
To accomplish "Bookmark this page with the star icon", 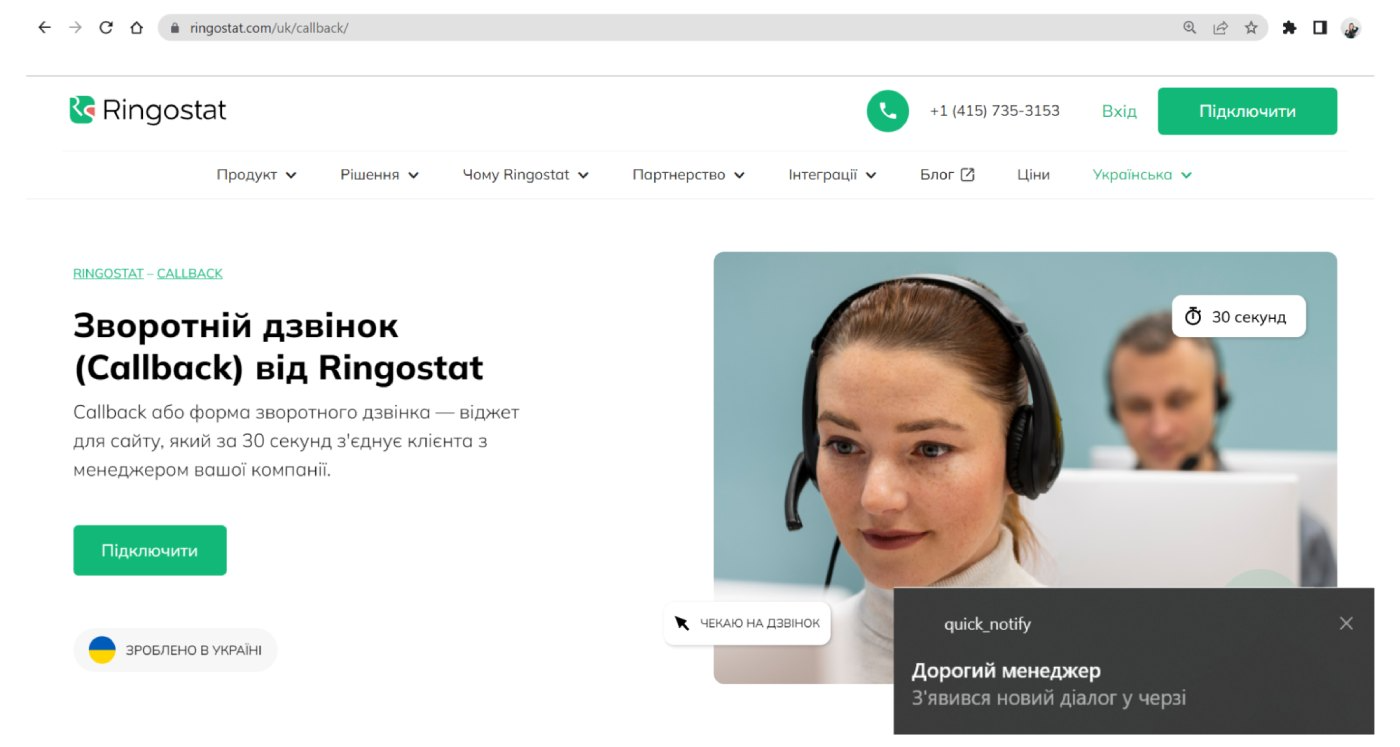I will [x=1251, y=28].
